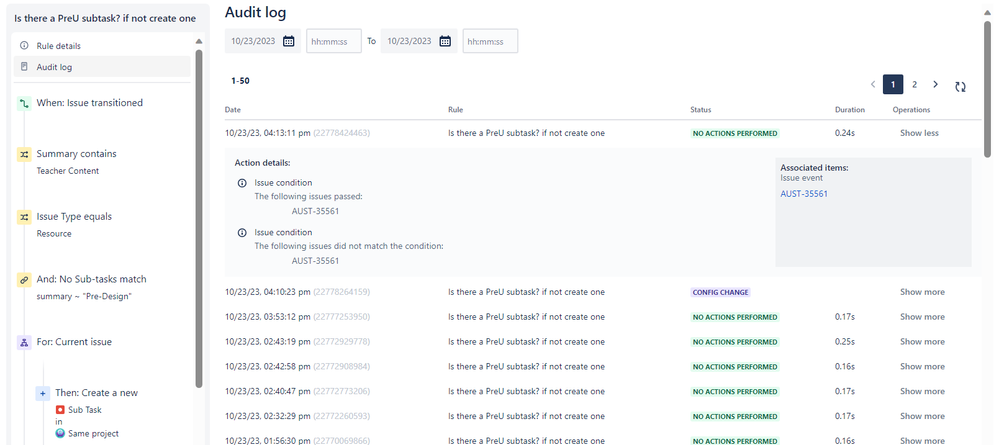Click the Audit log page heading
The image size is (999, 445).
click(255, 11)
